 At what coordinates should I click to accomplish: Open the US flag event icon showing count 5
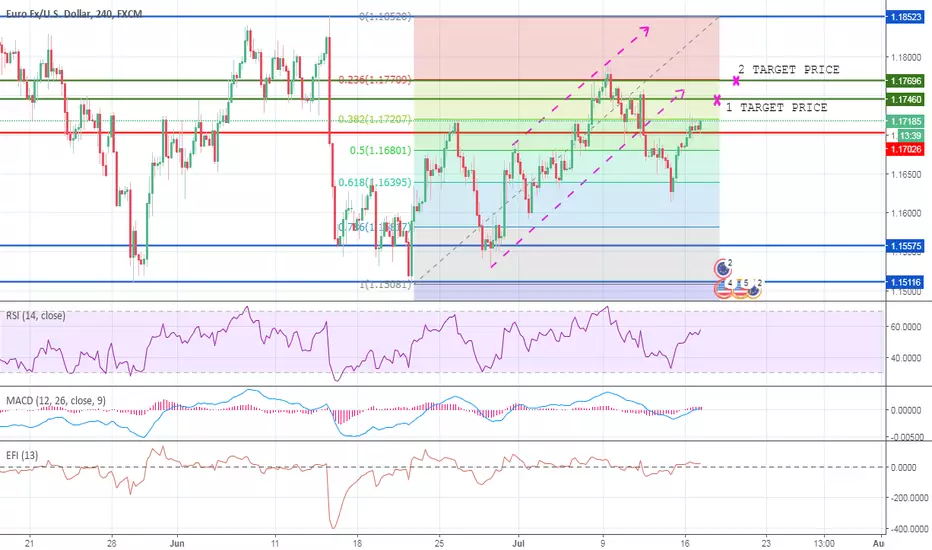[739, 289]
